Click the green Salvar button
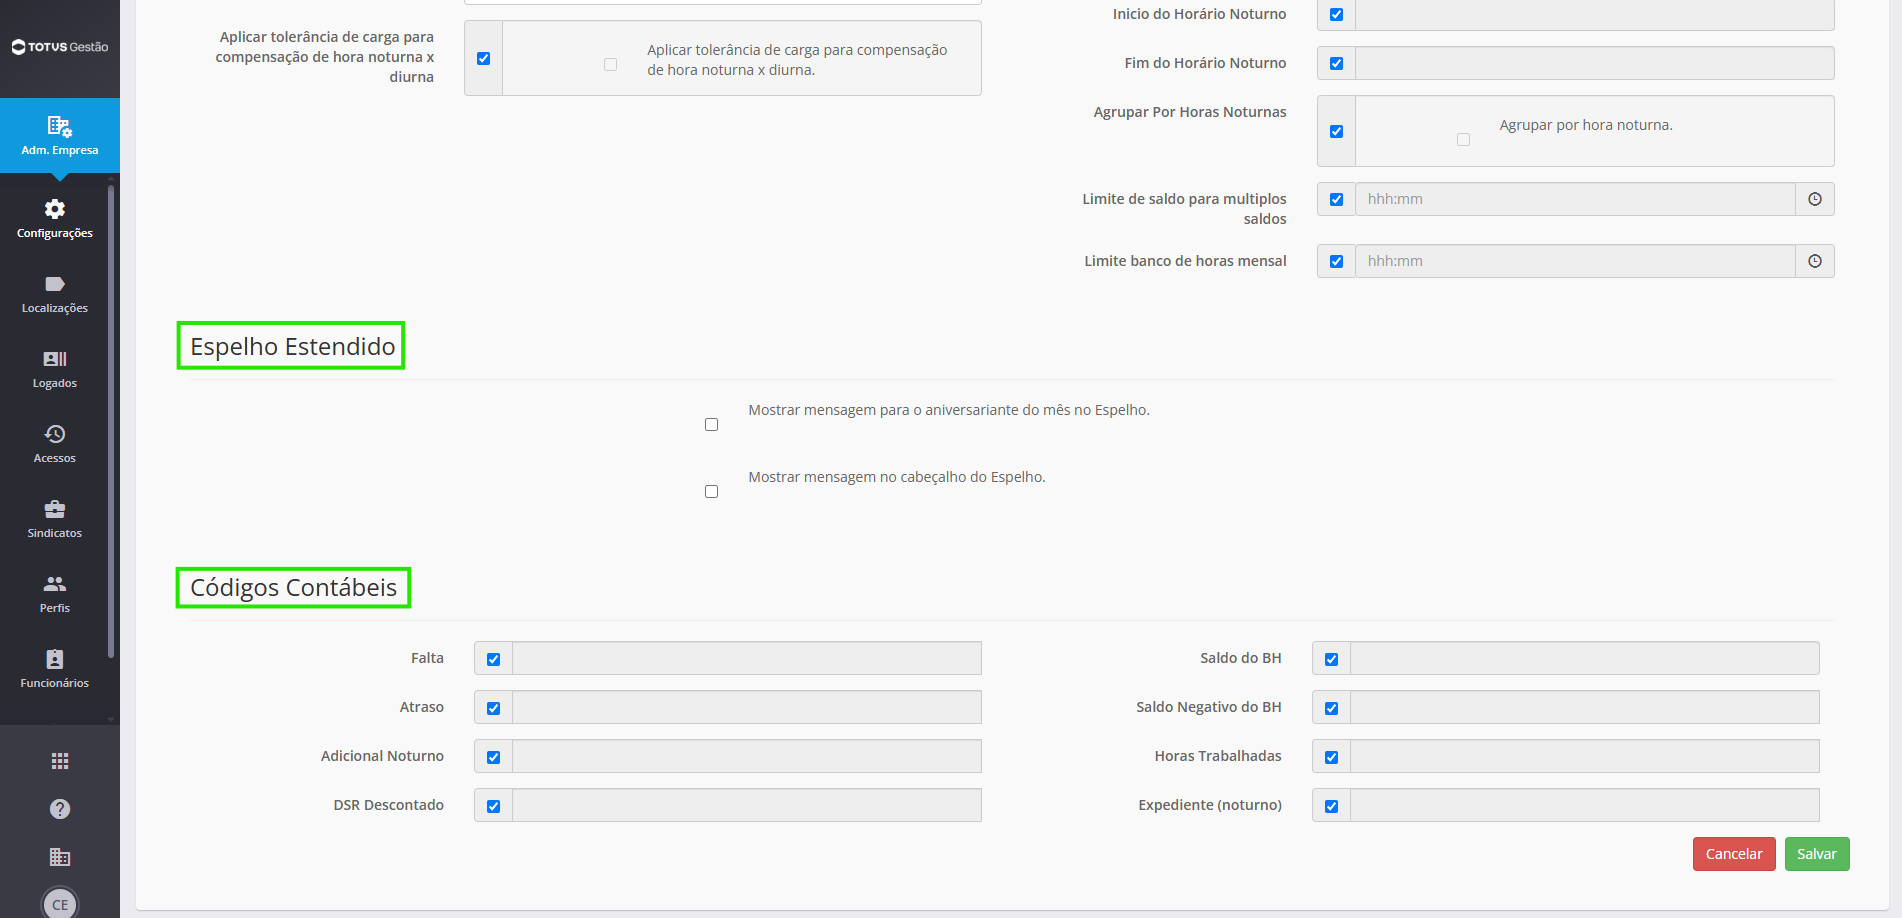Screen dimensions: 1902x918 [1817, 854]
